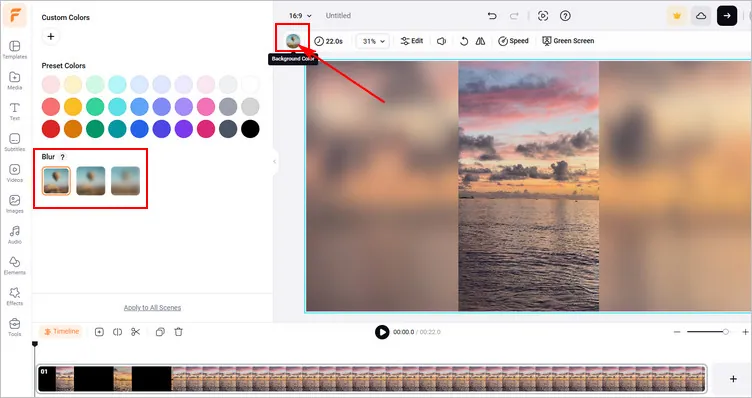Set the 22.0s duration
This screenshot has height=398, width=752.
(329, 41)
